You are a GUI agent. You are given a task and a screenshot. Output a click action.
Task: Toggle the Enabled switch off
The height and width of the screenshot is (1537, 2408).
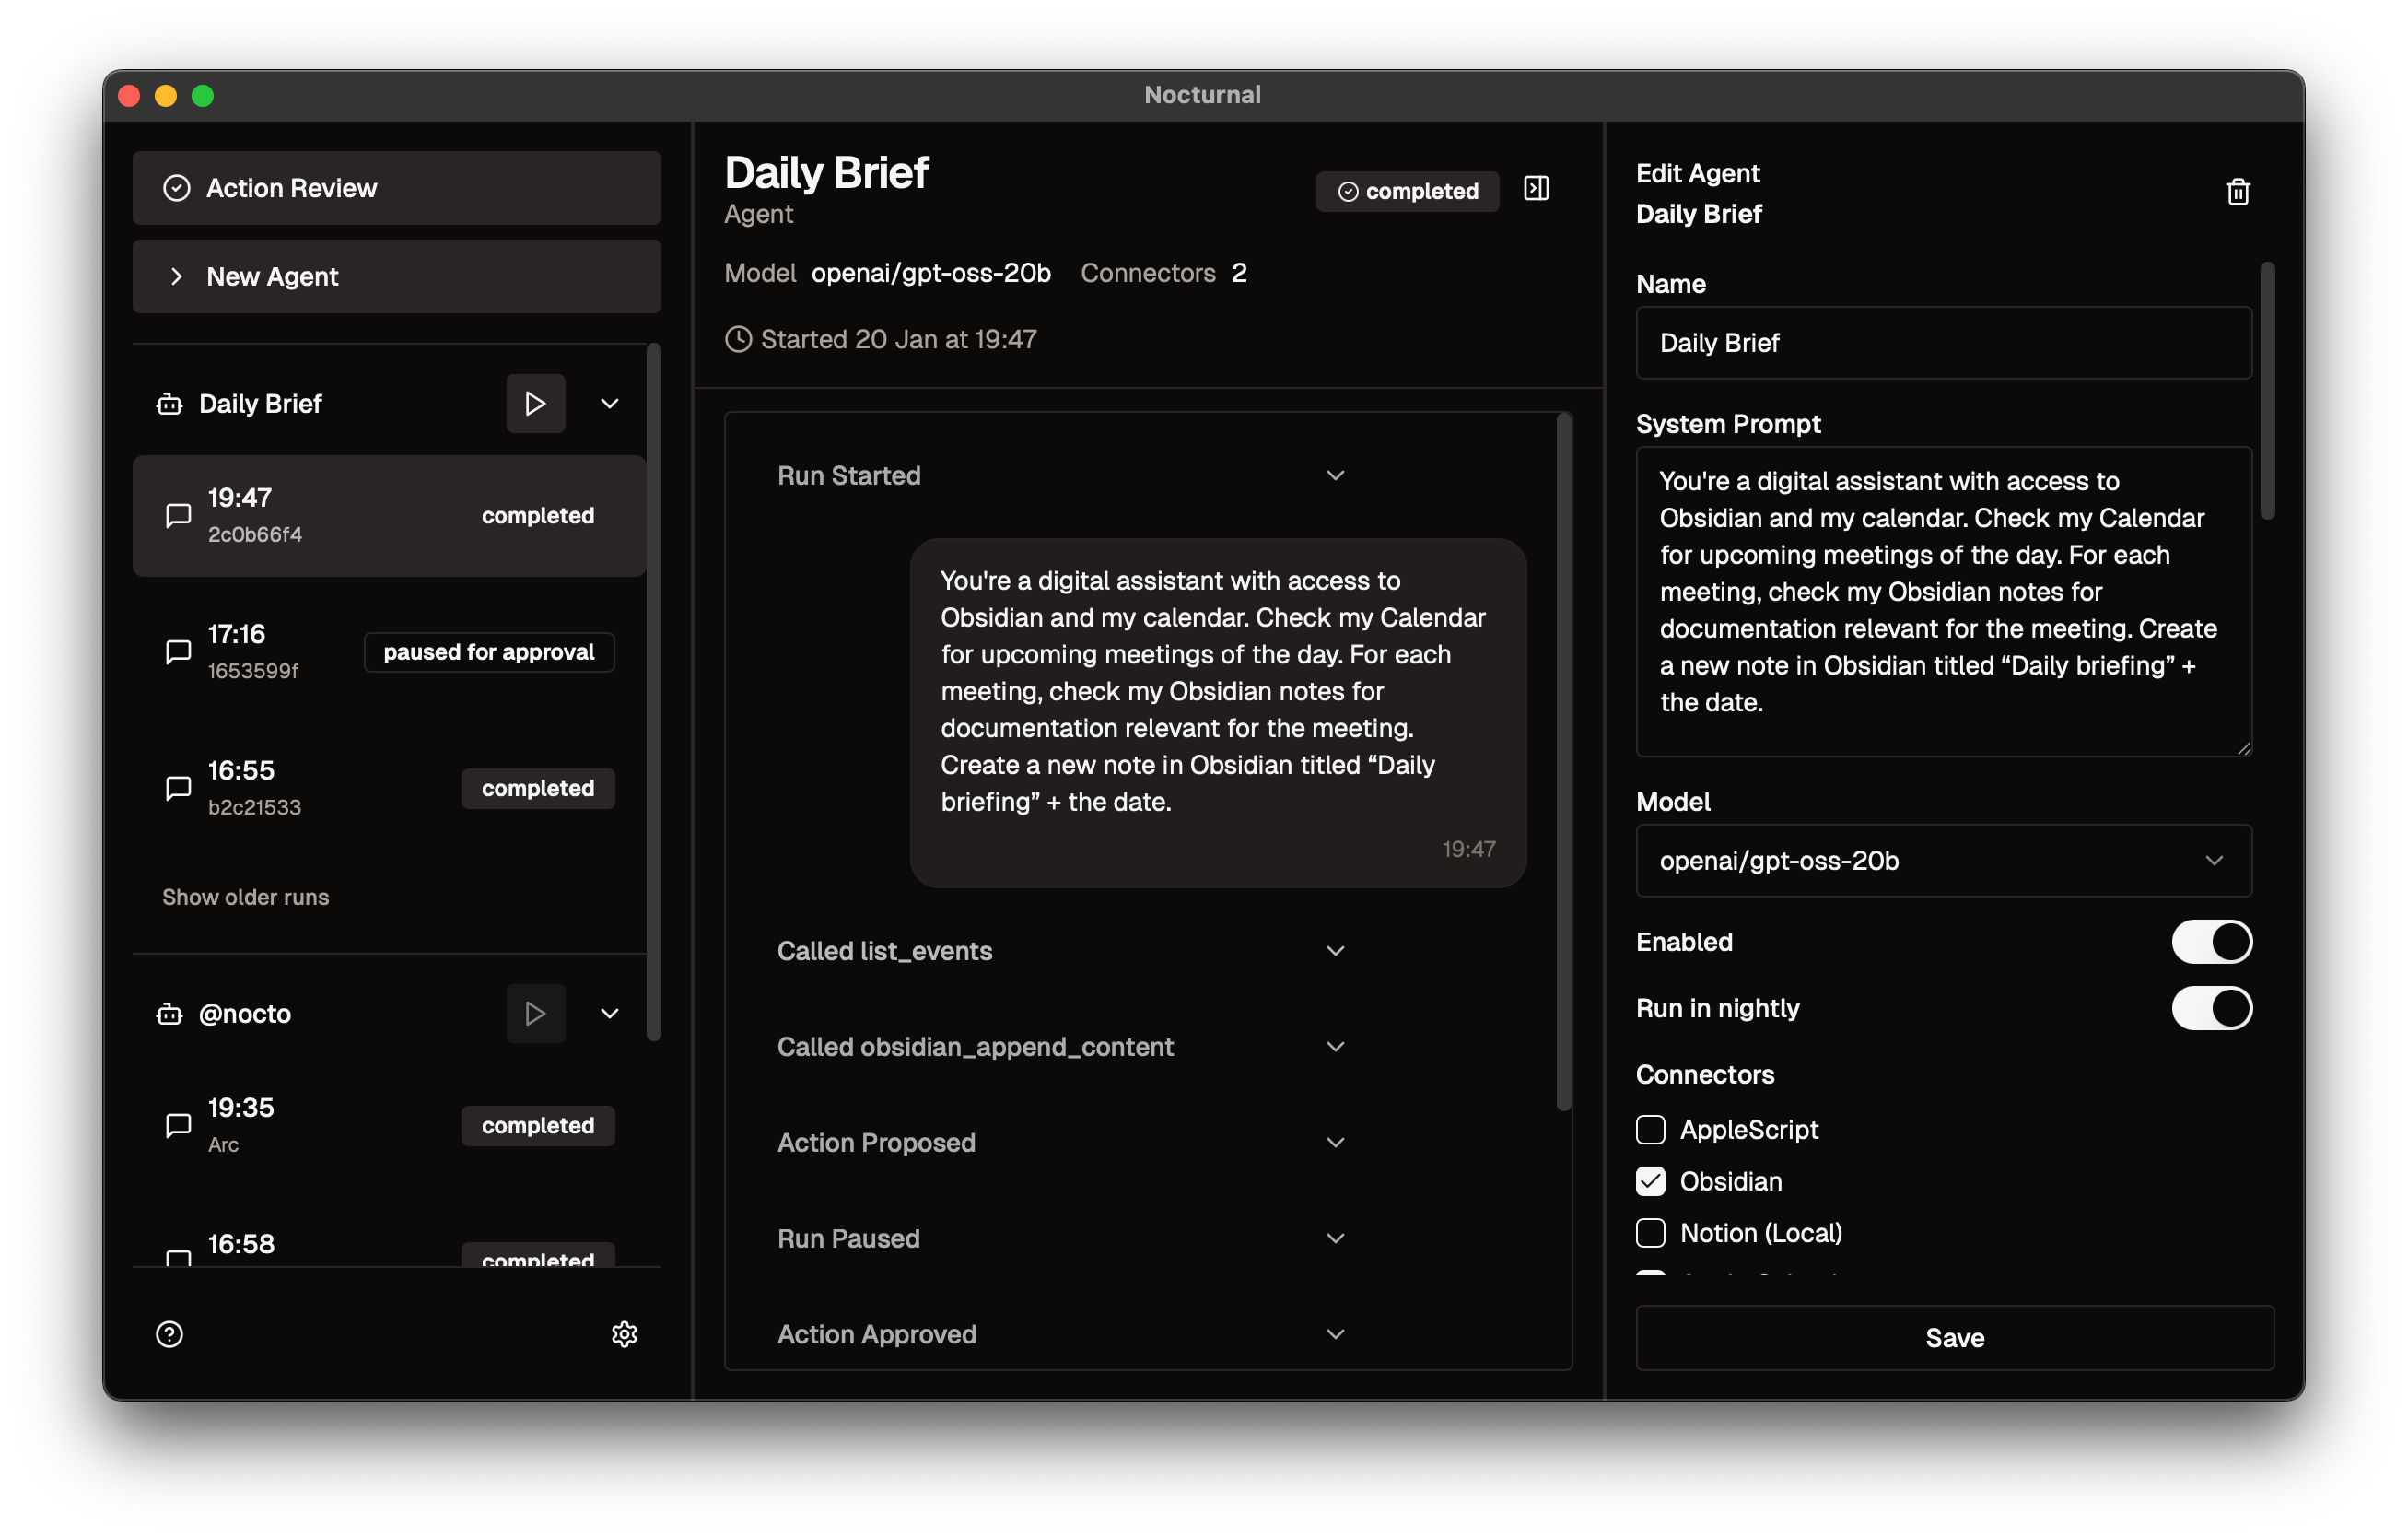(2211, 941)
